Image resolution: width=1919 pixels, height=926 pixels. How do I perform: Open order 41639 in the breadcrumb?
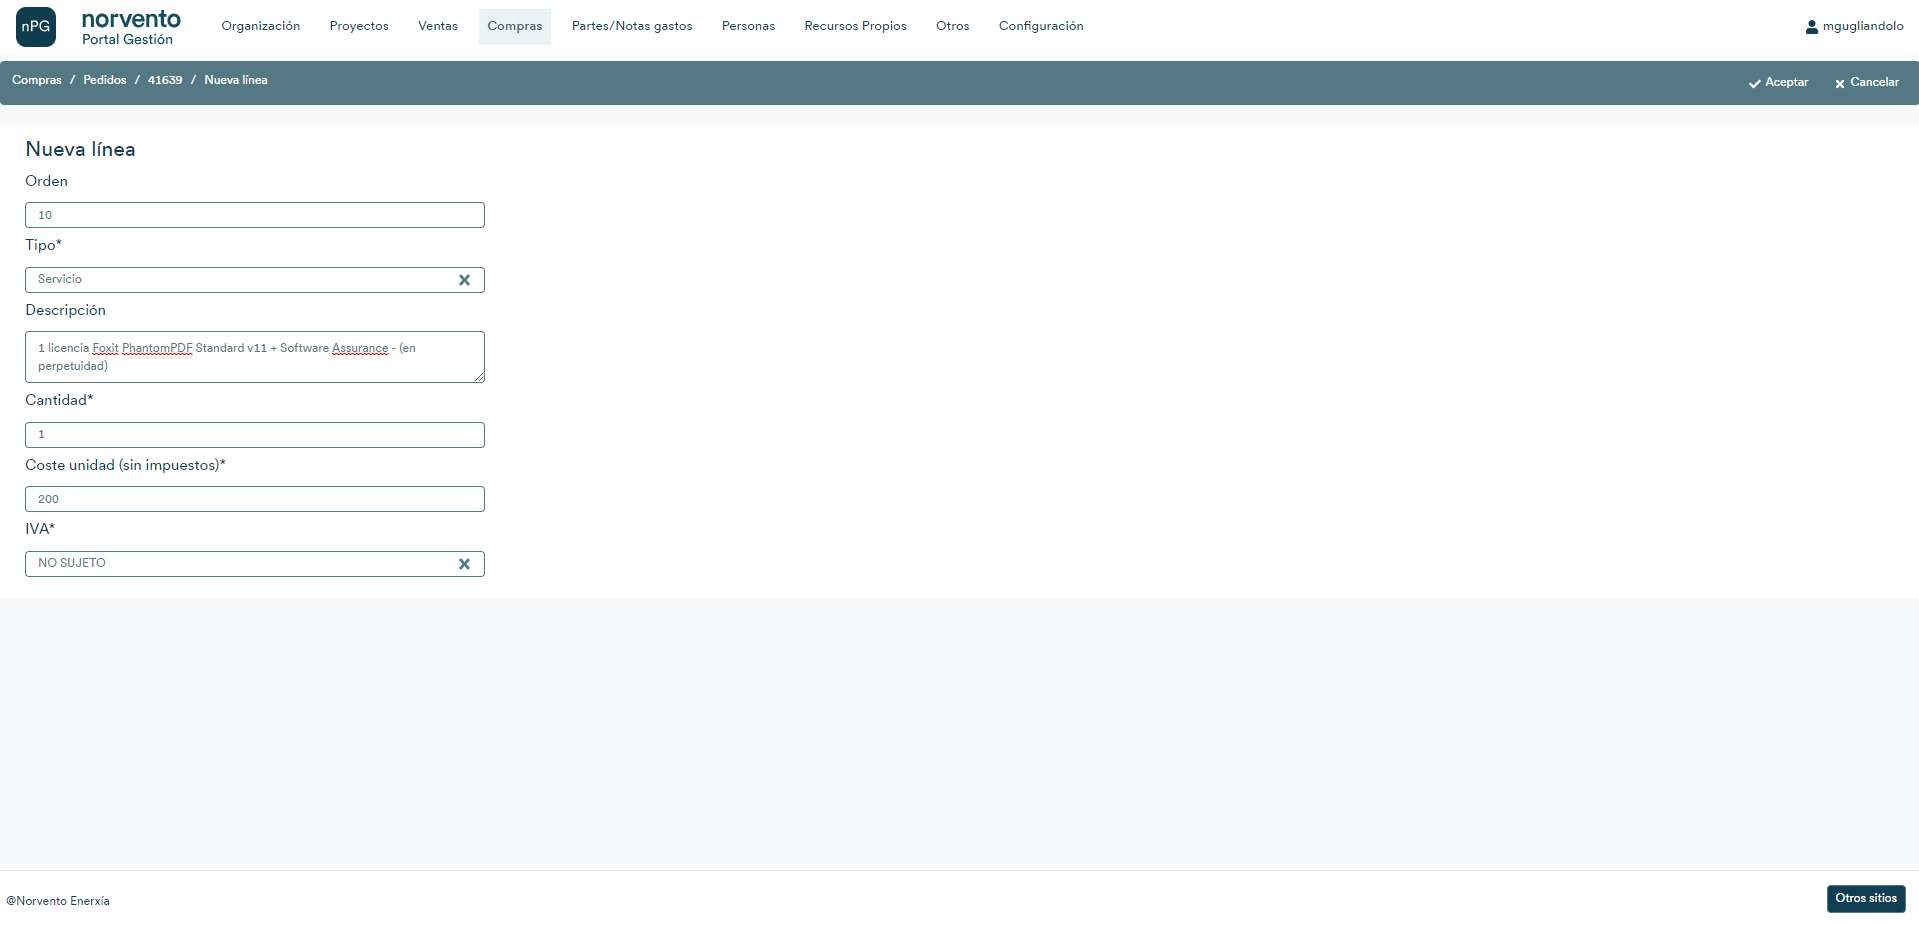tap(165, 80)
